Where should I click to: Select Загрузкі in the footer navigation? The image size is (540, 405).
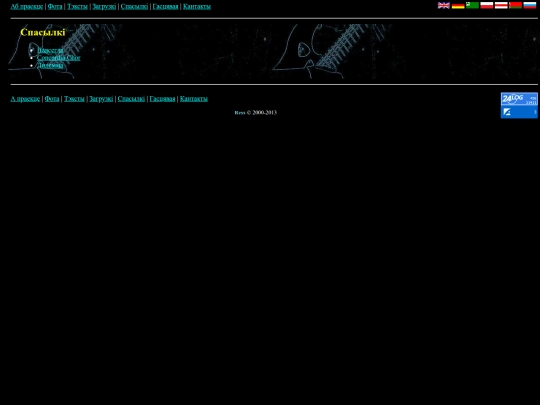tap(101, 99)
